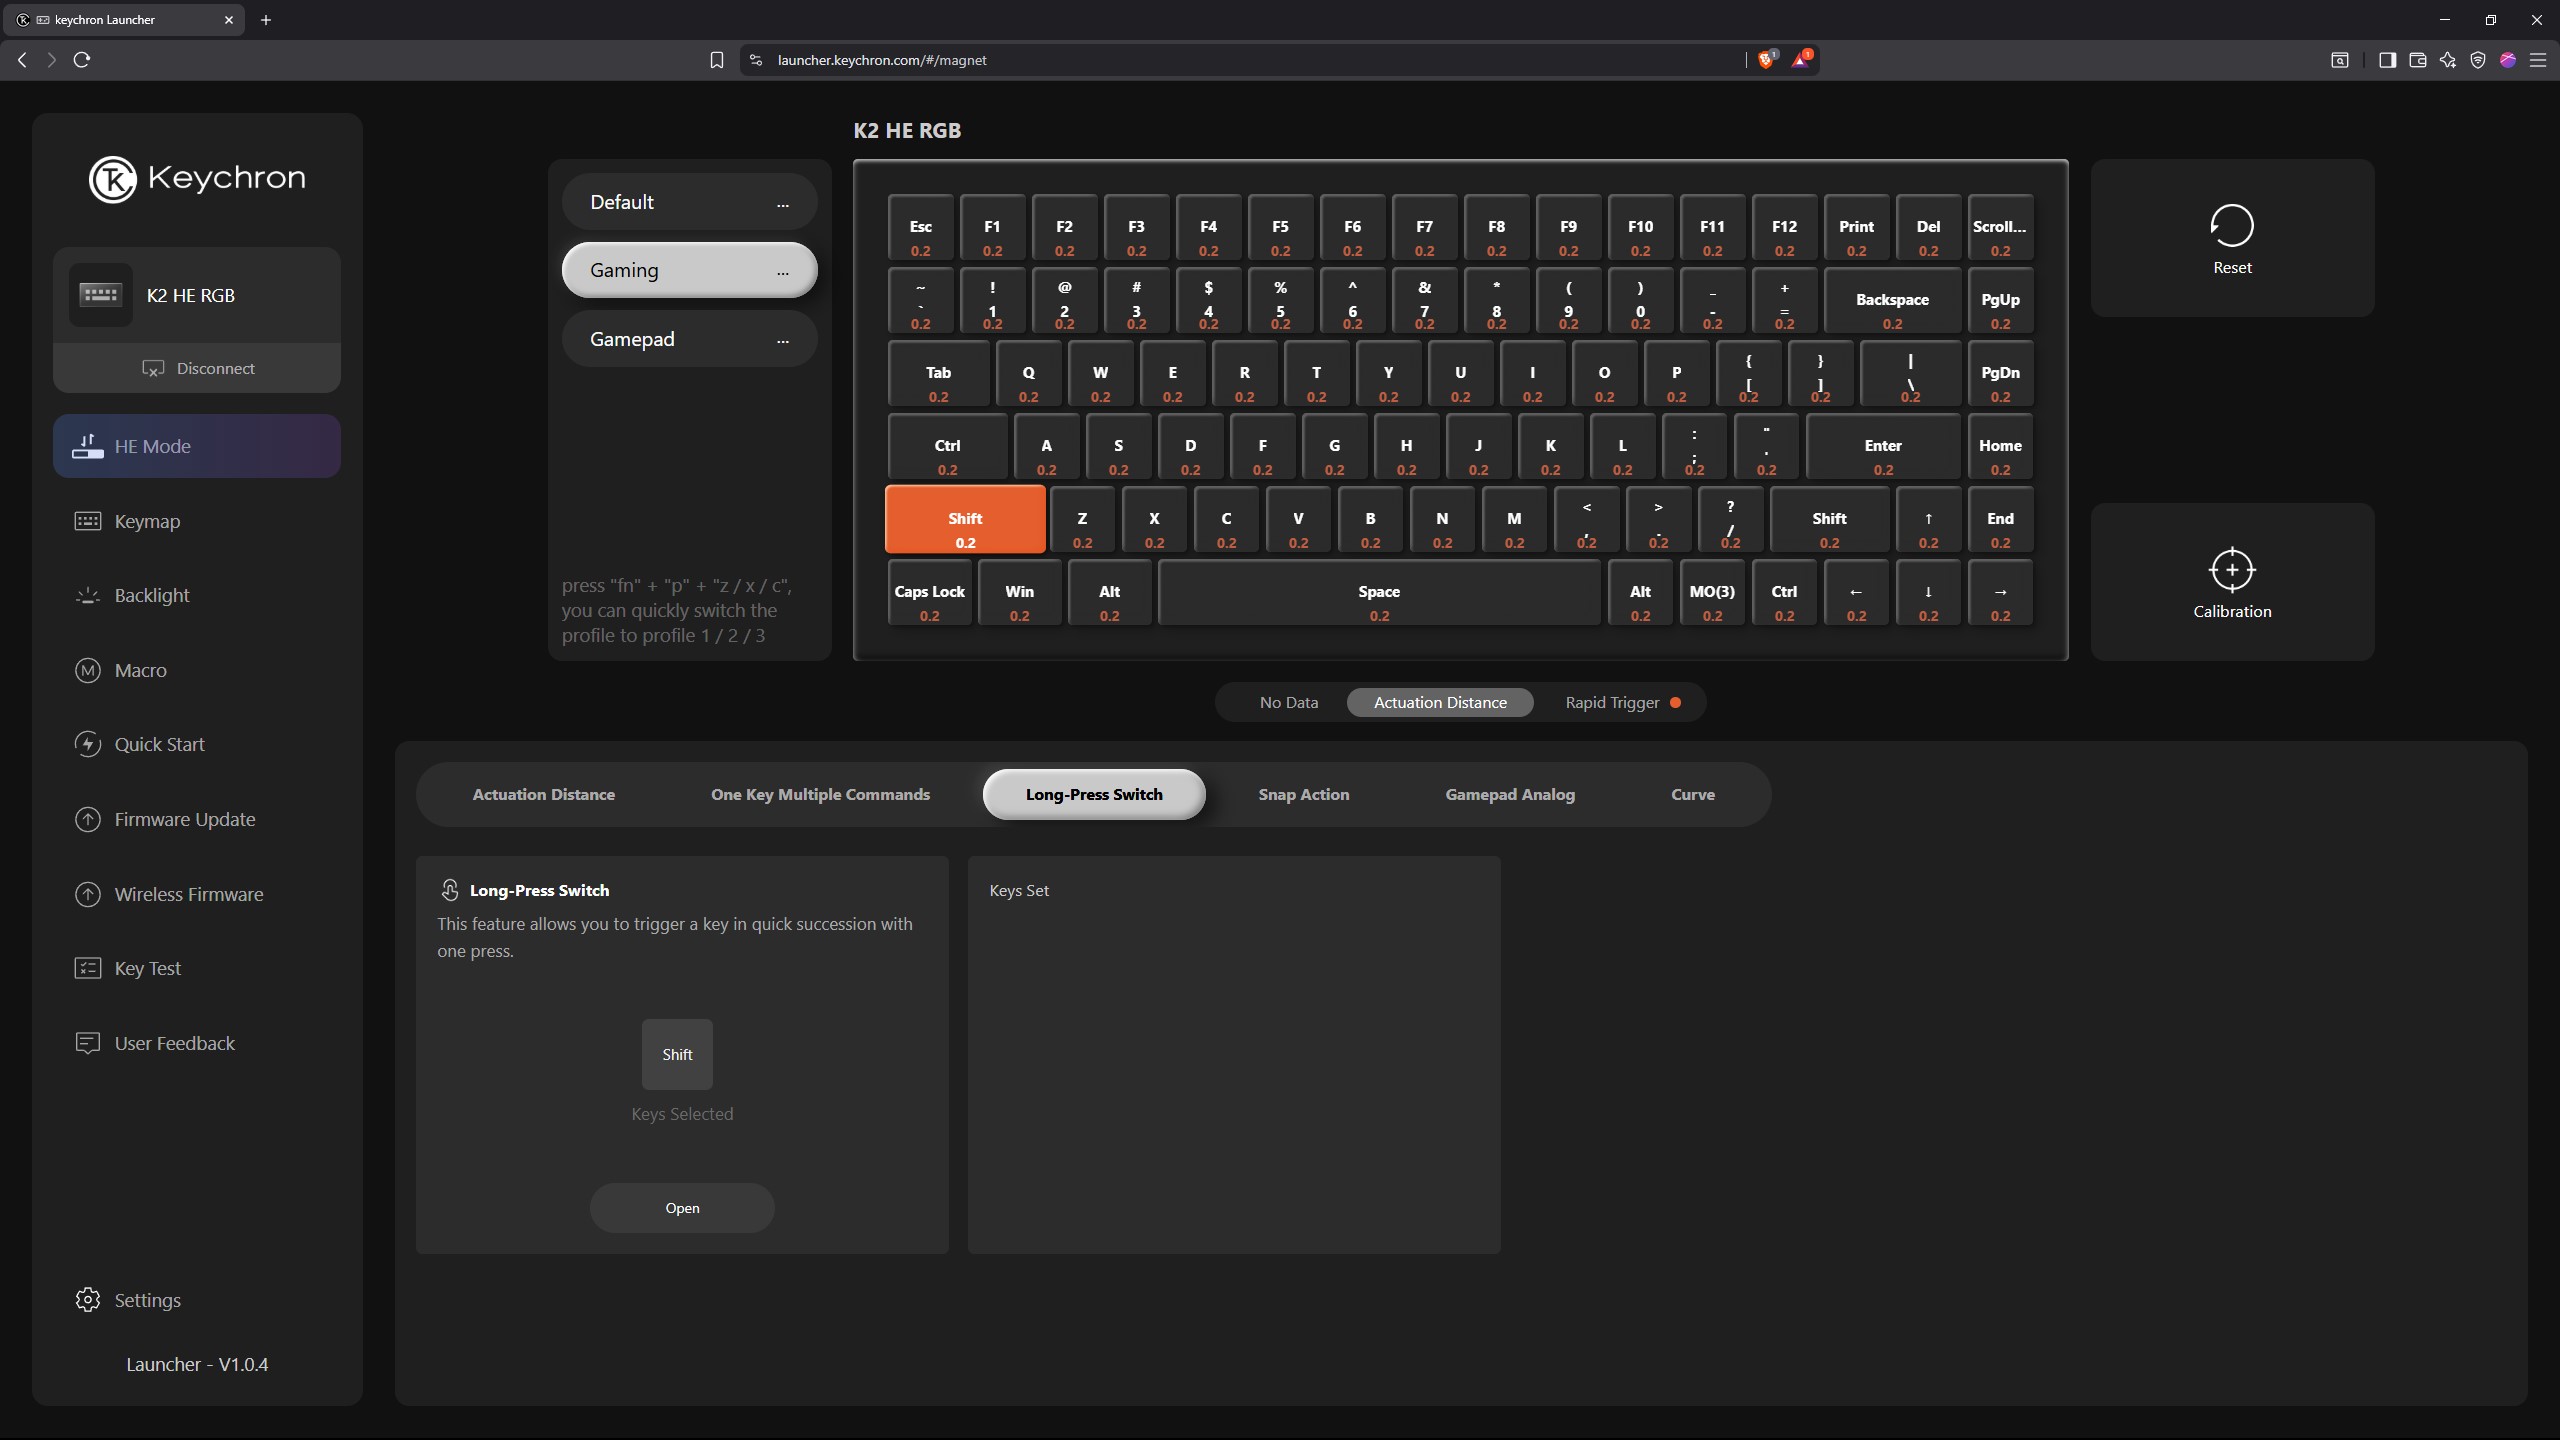
Task: Click the Calibration crosshair icon
Action: (2231, 570)
